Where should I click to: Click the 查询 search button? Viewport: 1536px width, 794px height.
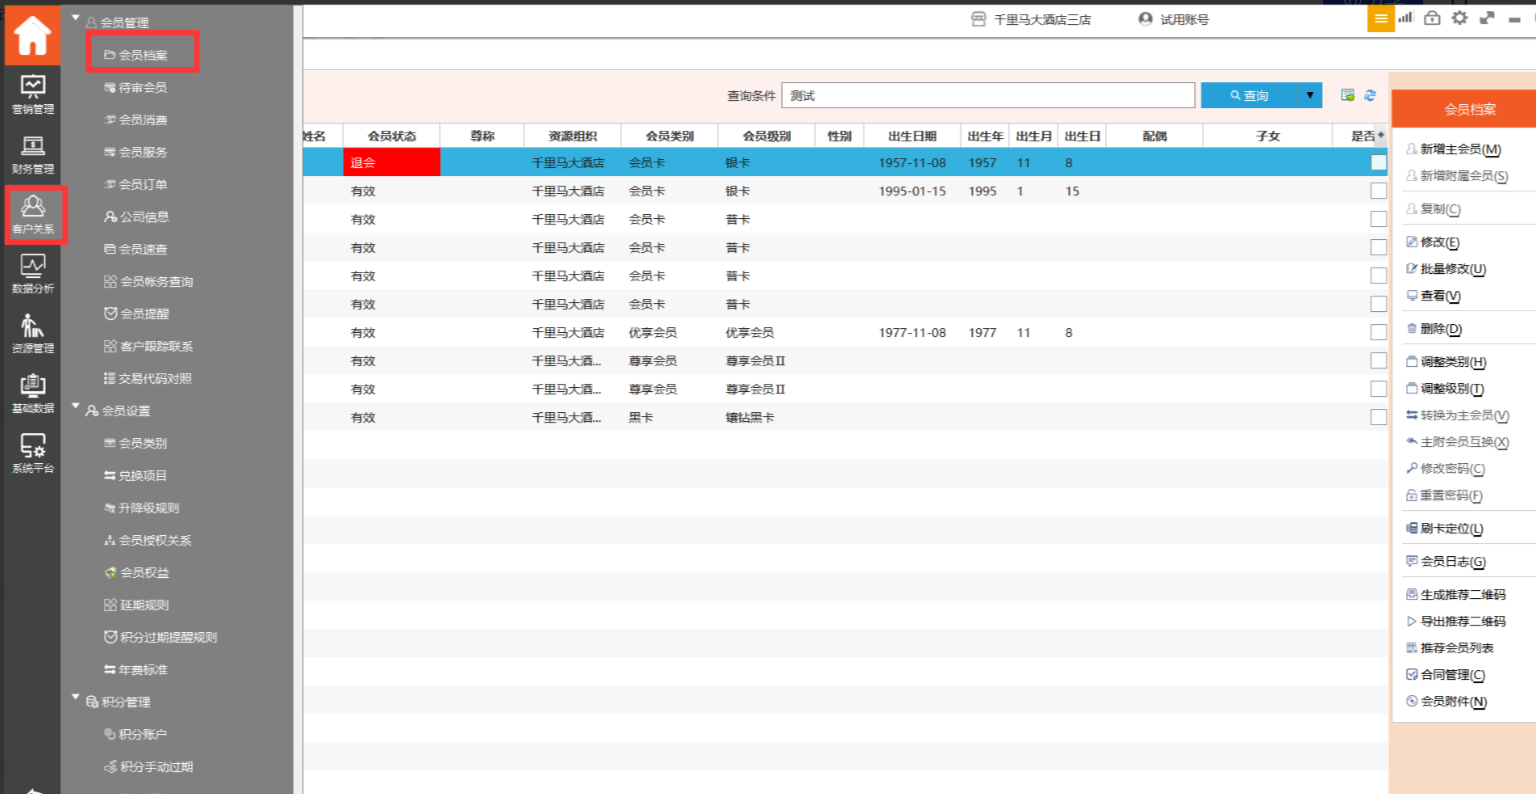[1250, 95]
